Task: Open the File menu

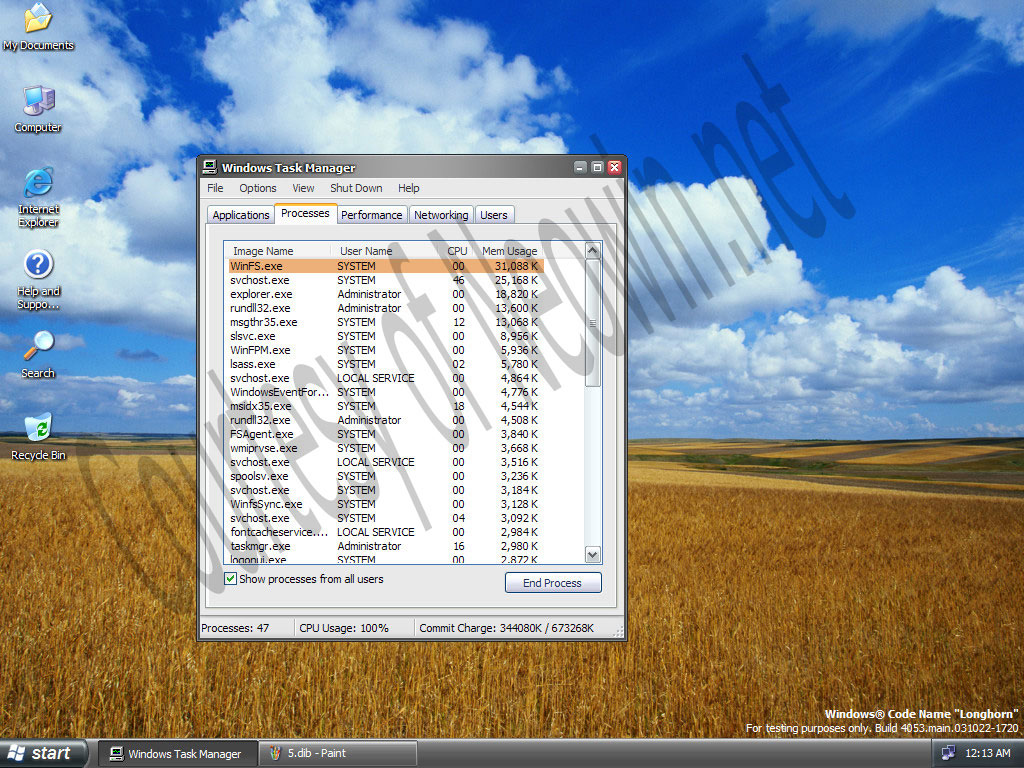Action: coord(215,188)
